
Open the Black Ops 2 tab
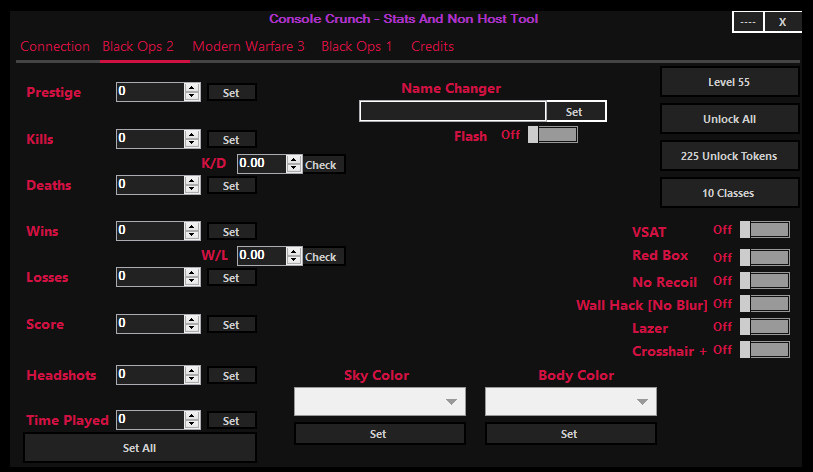click(138, 47)
